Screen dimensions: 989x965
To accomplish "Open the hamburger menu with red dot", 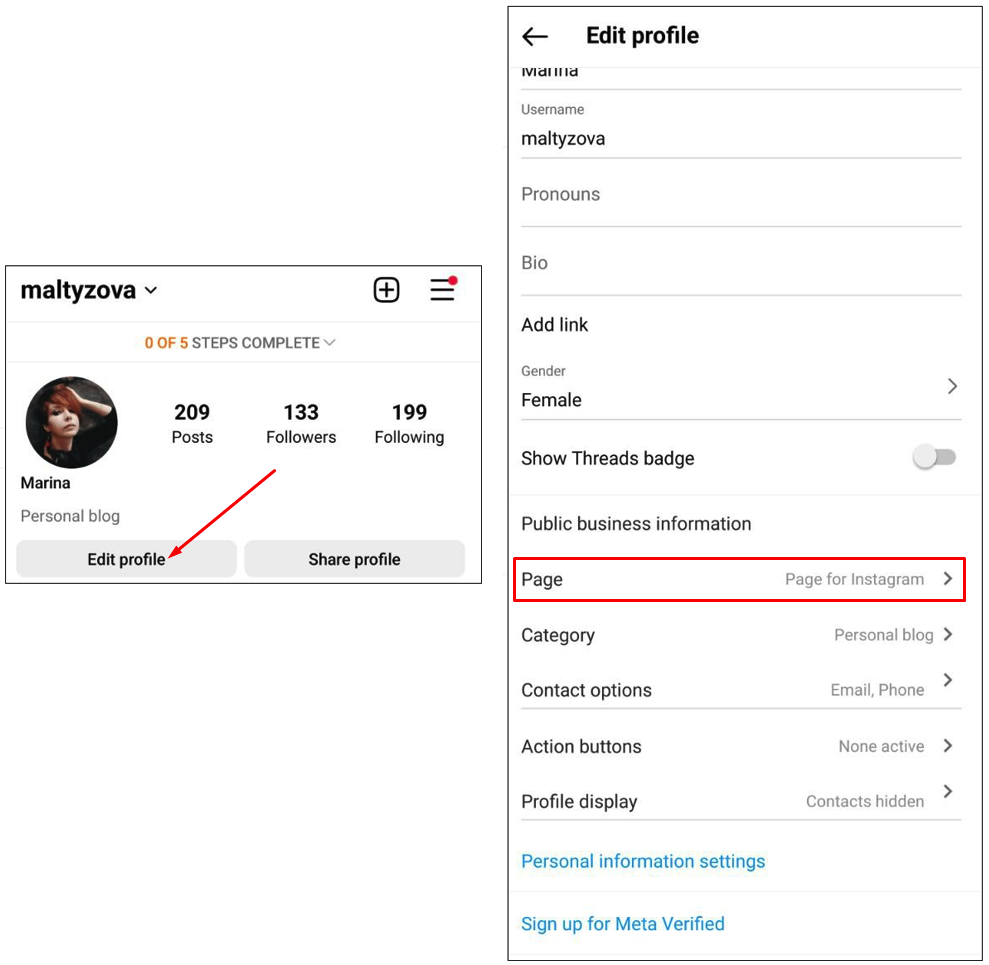I will [443, 289].
